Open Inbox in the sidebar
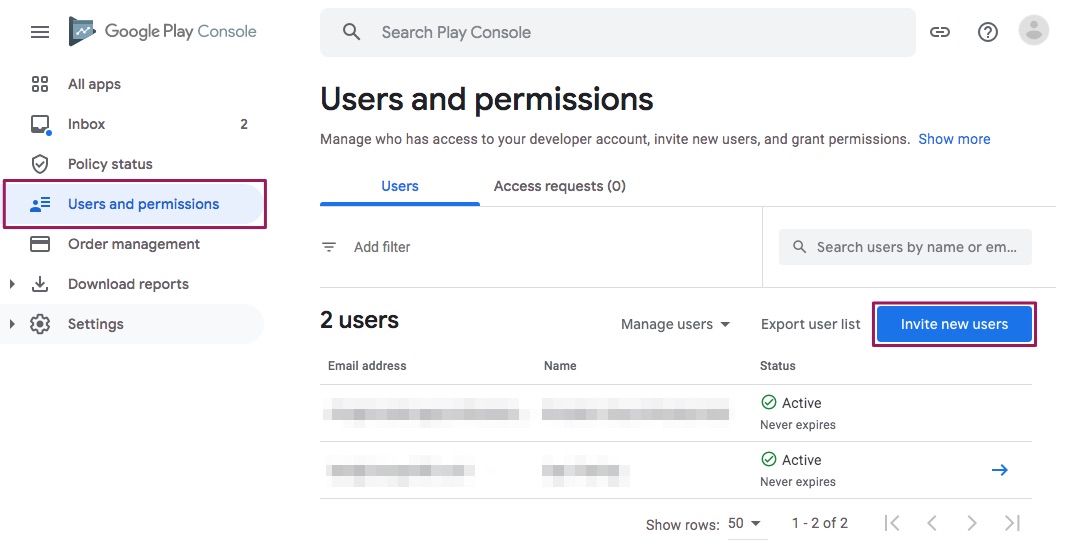This screenshot has height=553, width=1072. [87, 124]
